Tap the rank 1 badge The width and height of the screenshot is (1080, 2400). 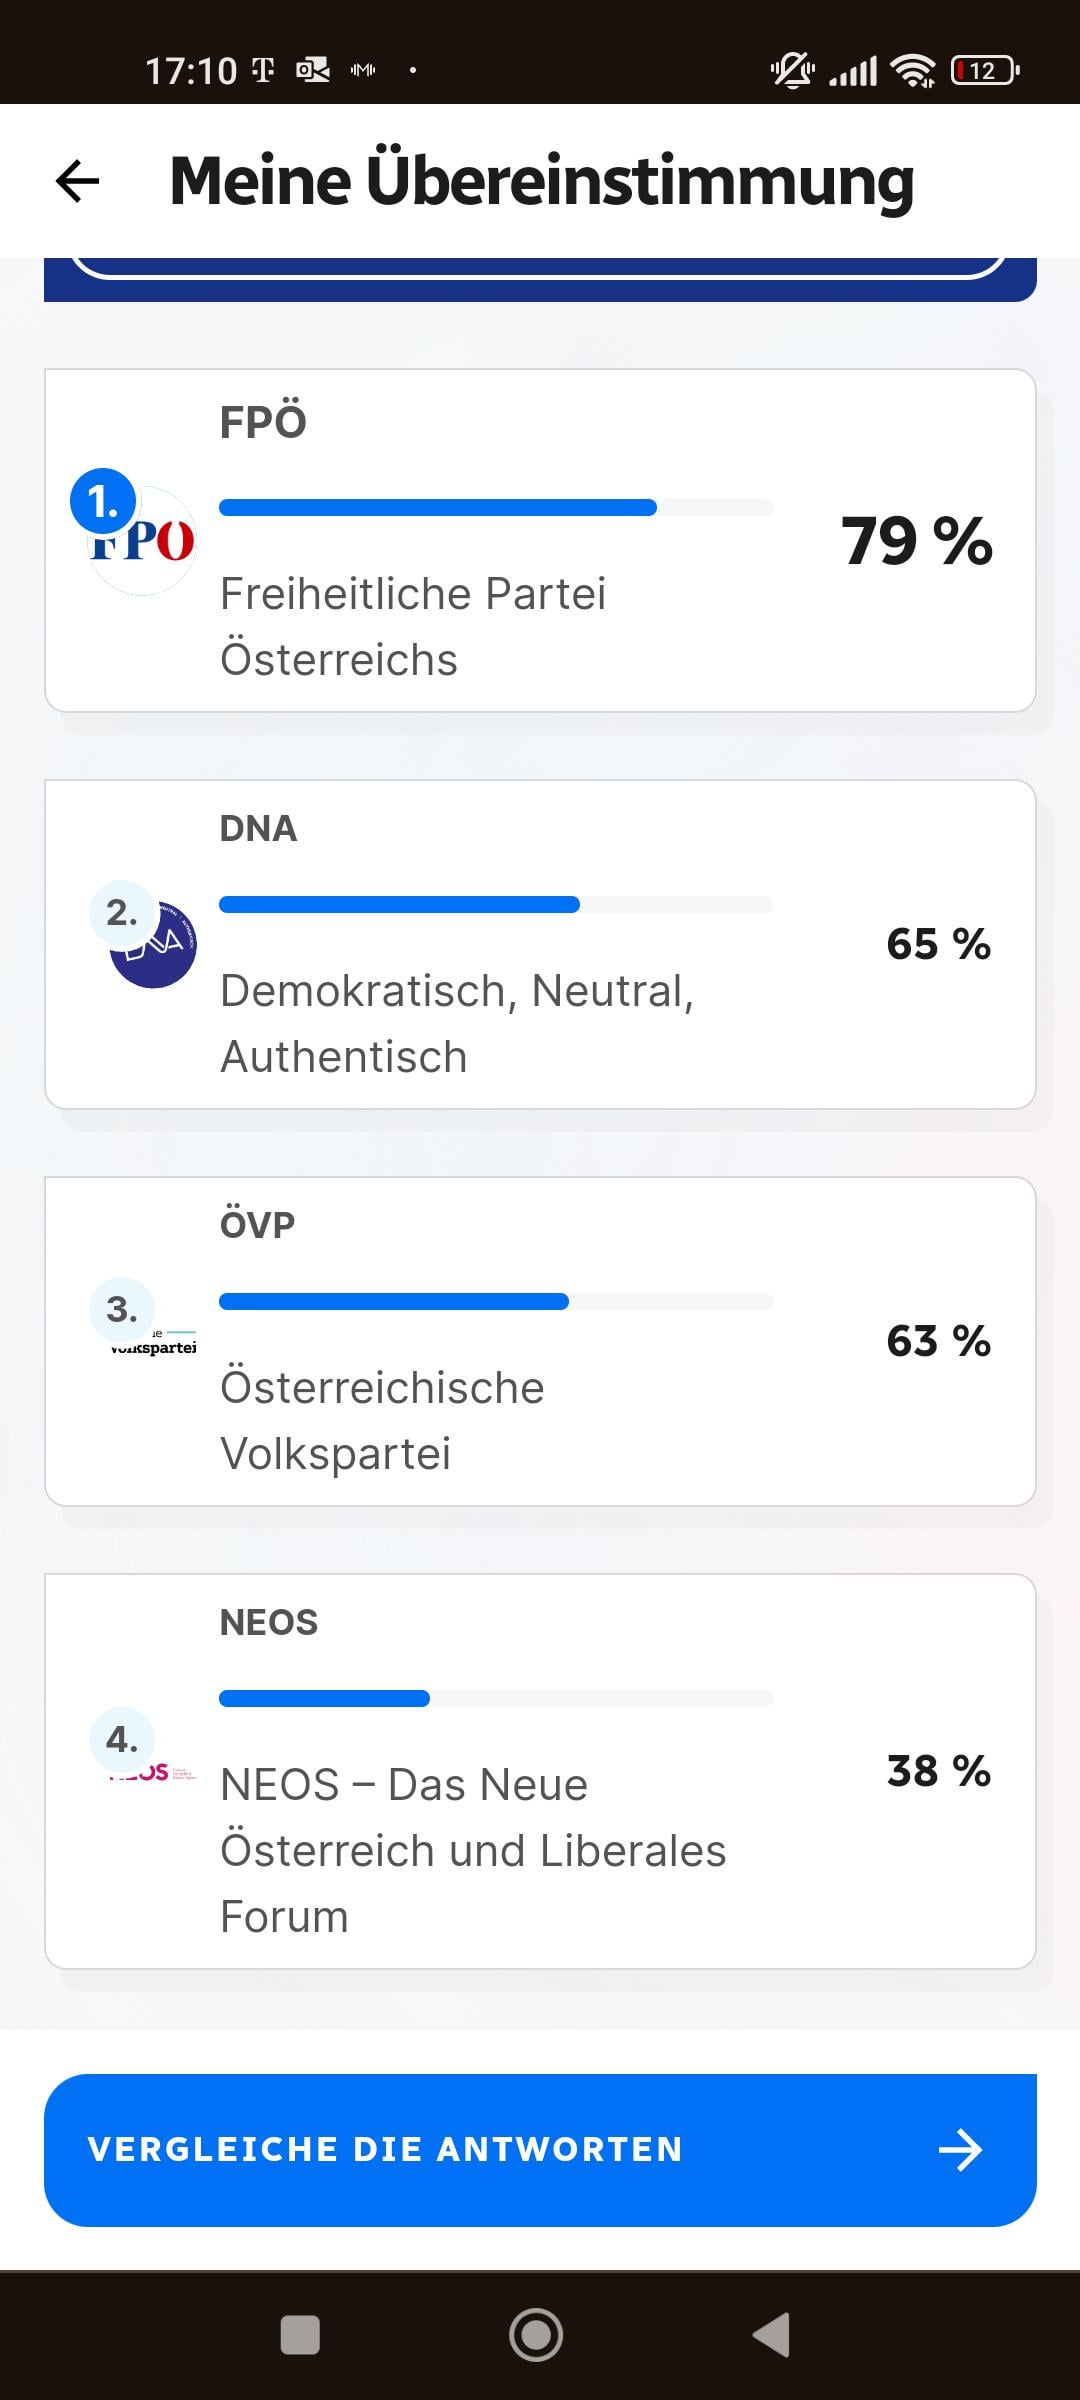(103, 501)
